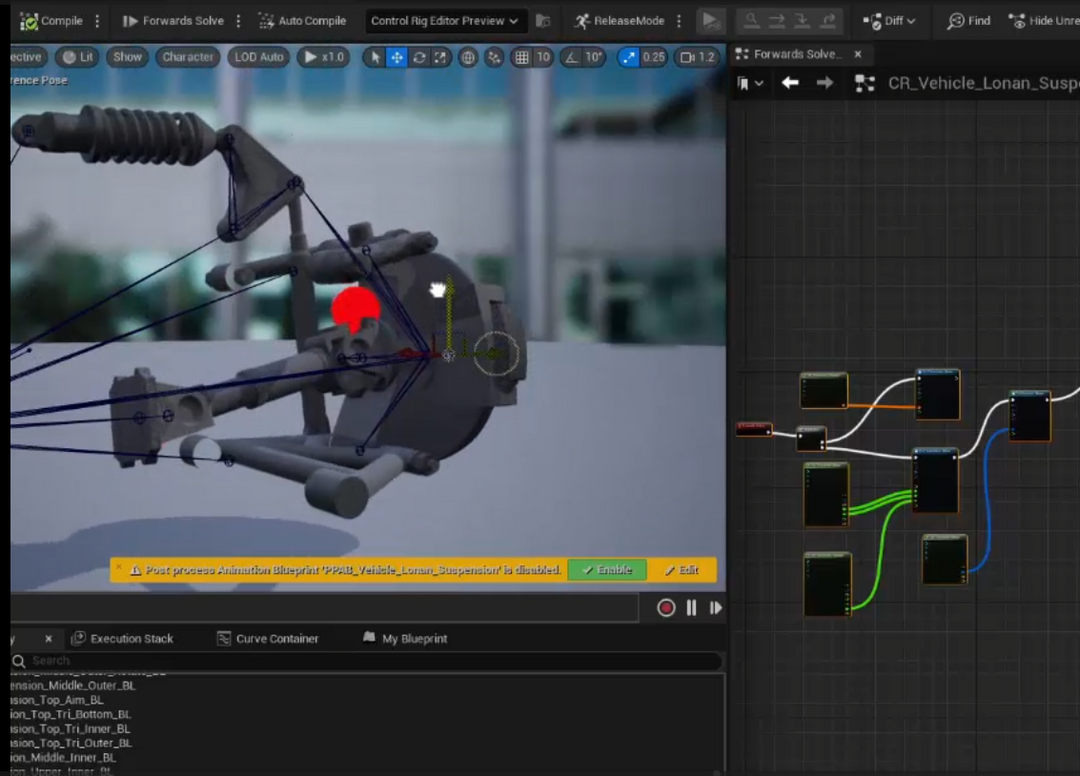The height and width of the screenshot is (776, 1080).
Task: Toggle scale snapping in viewport
Action: 629,57
